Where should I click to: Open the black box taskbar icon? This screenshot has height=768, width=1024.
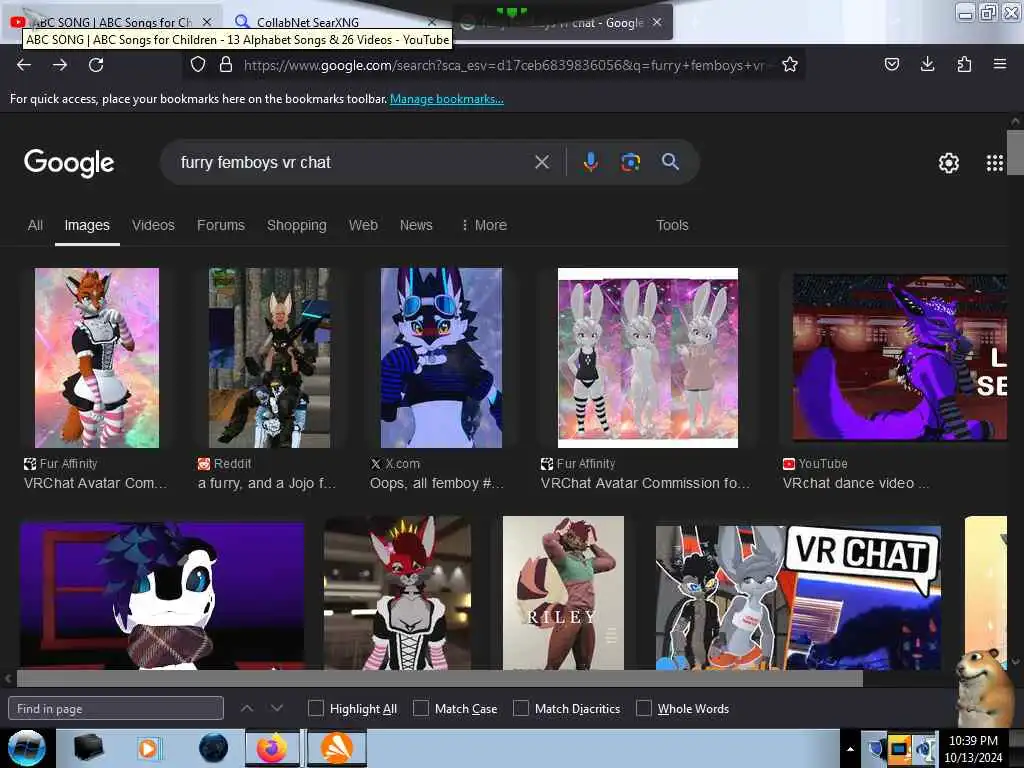(x=89, y=748)
